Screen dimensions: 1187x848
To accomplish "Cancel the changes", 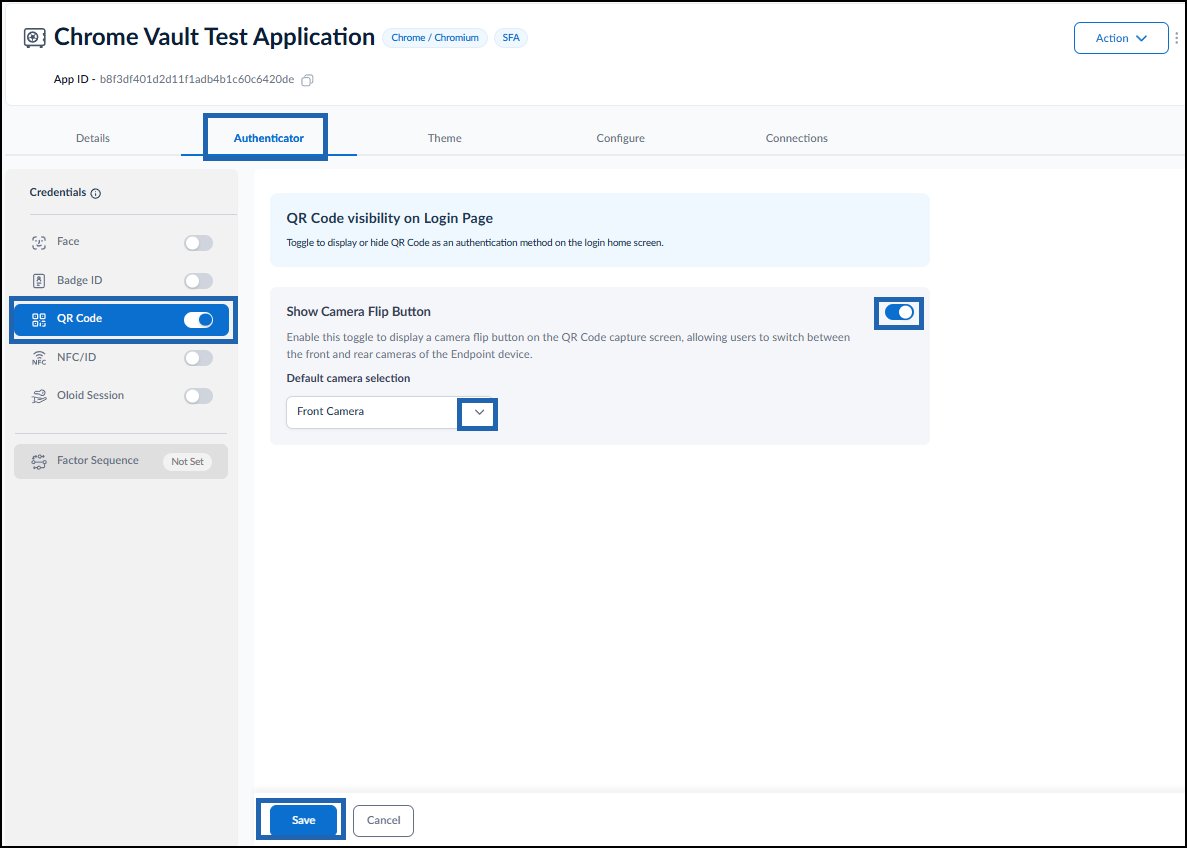I will pos(383,820).
